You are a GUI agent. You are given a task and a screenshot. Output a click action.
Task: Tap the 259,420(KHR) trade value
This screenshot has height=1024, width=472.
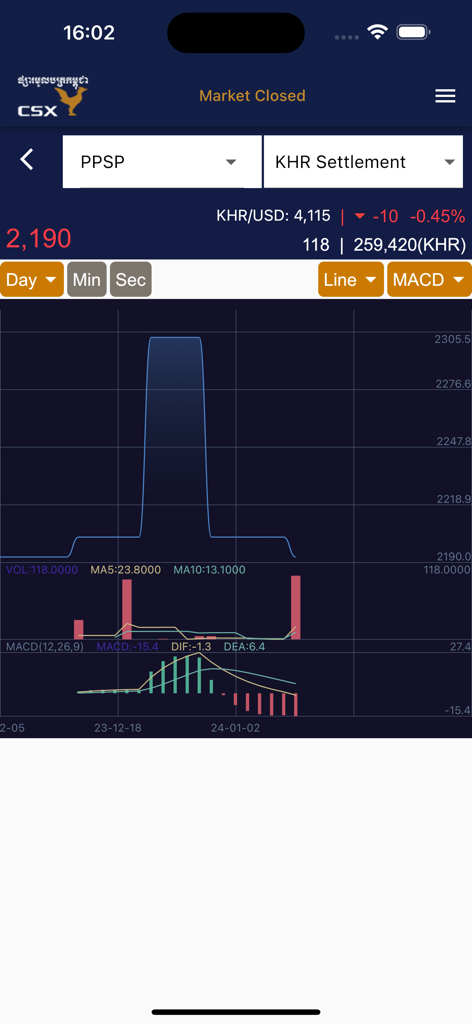coord(409,245)
